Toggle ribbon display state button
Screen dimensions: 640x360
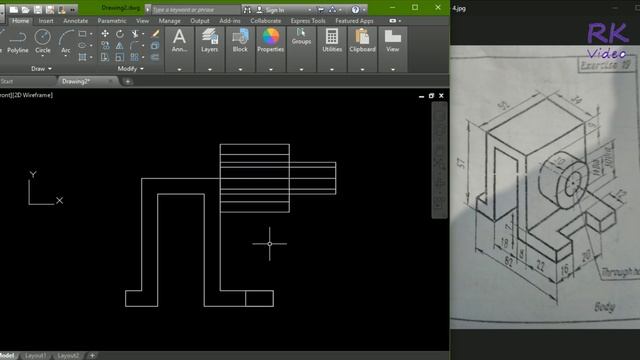point(393,20)
